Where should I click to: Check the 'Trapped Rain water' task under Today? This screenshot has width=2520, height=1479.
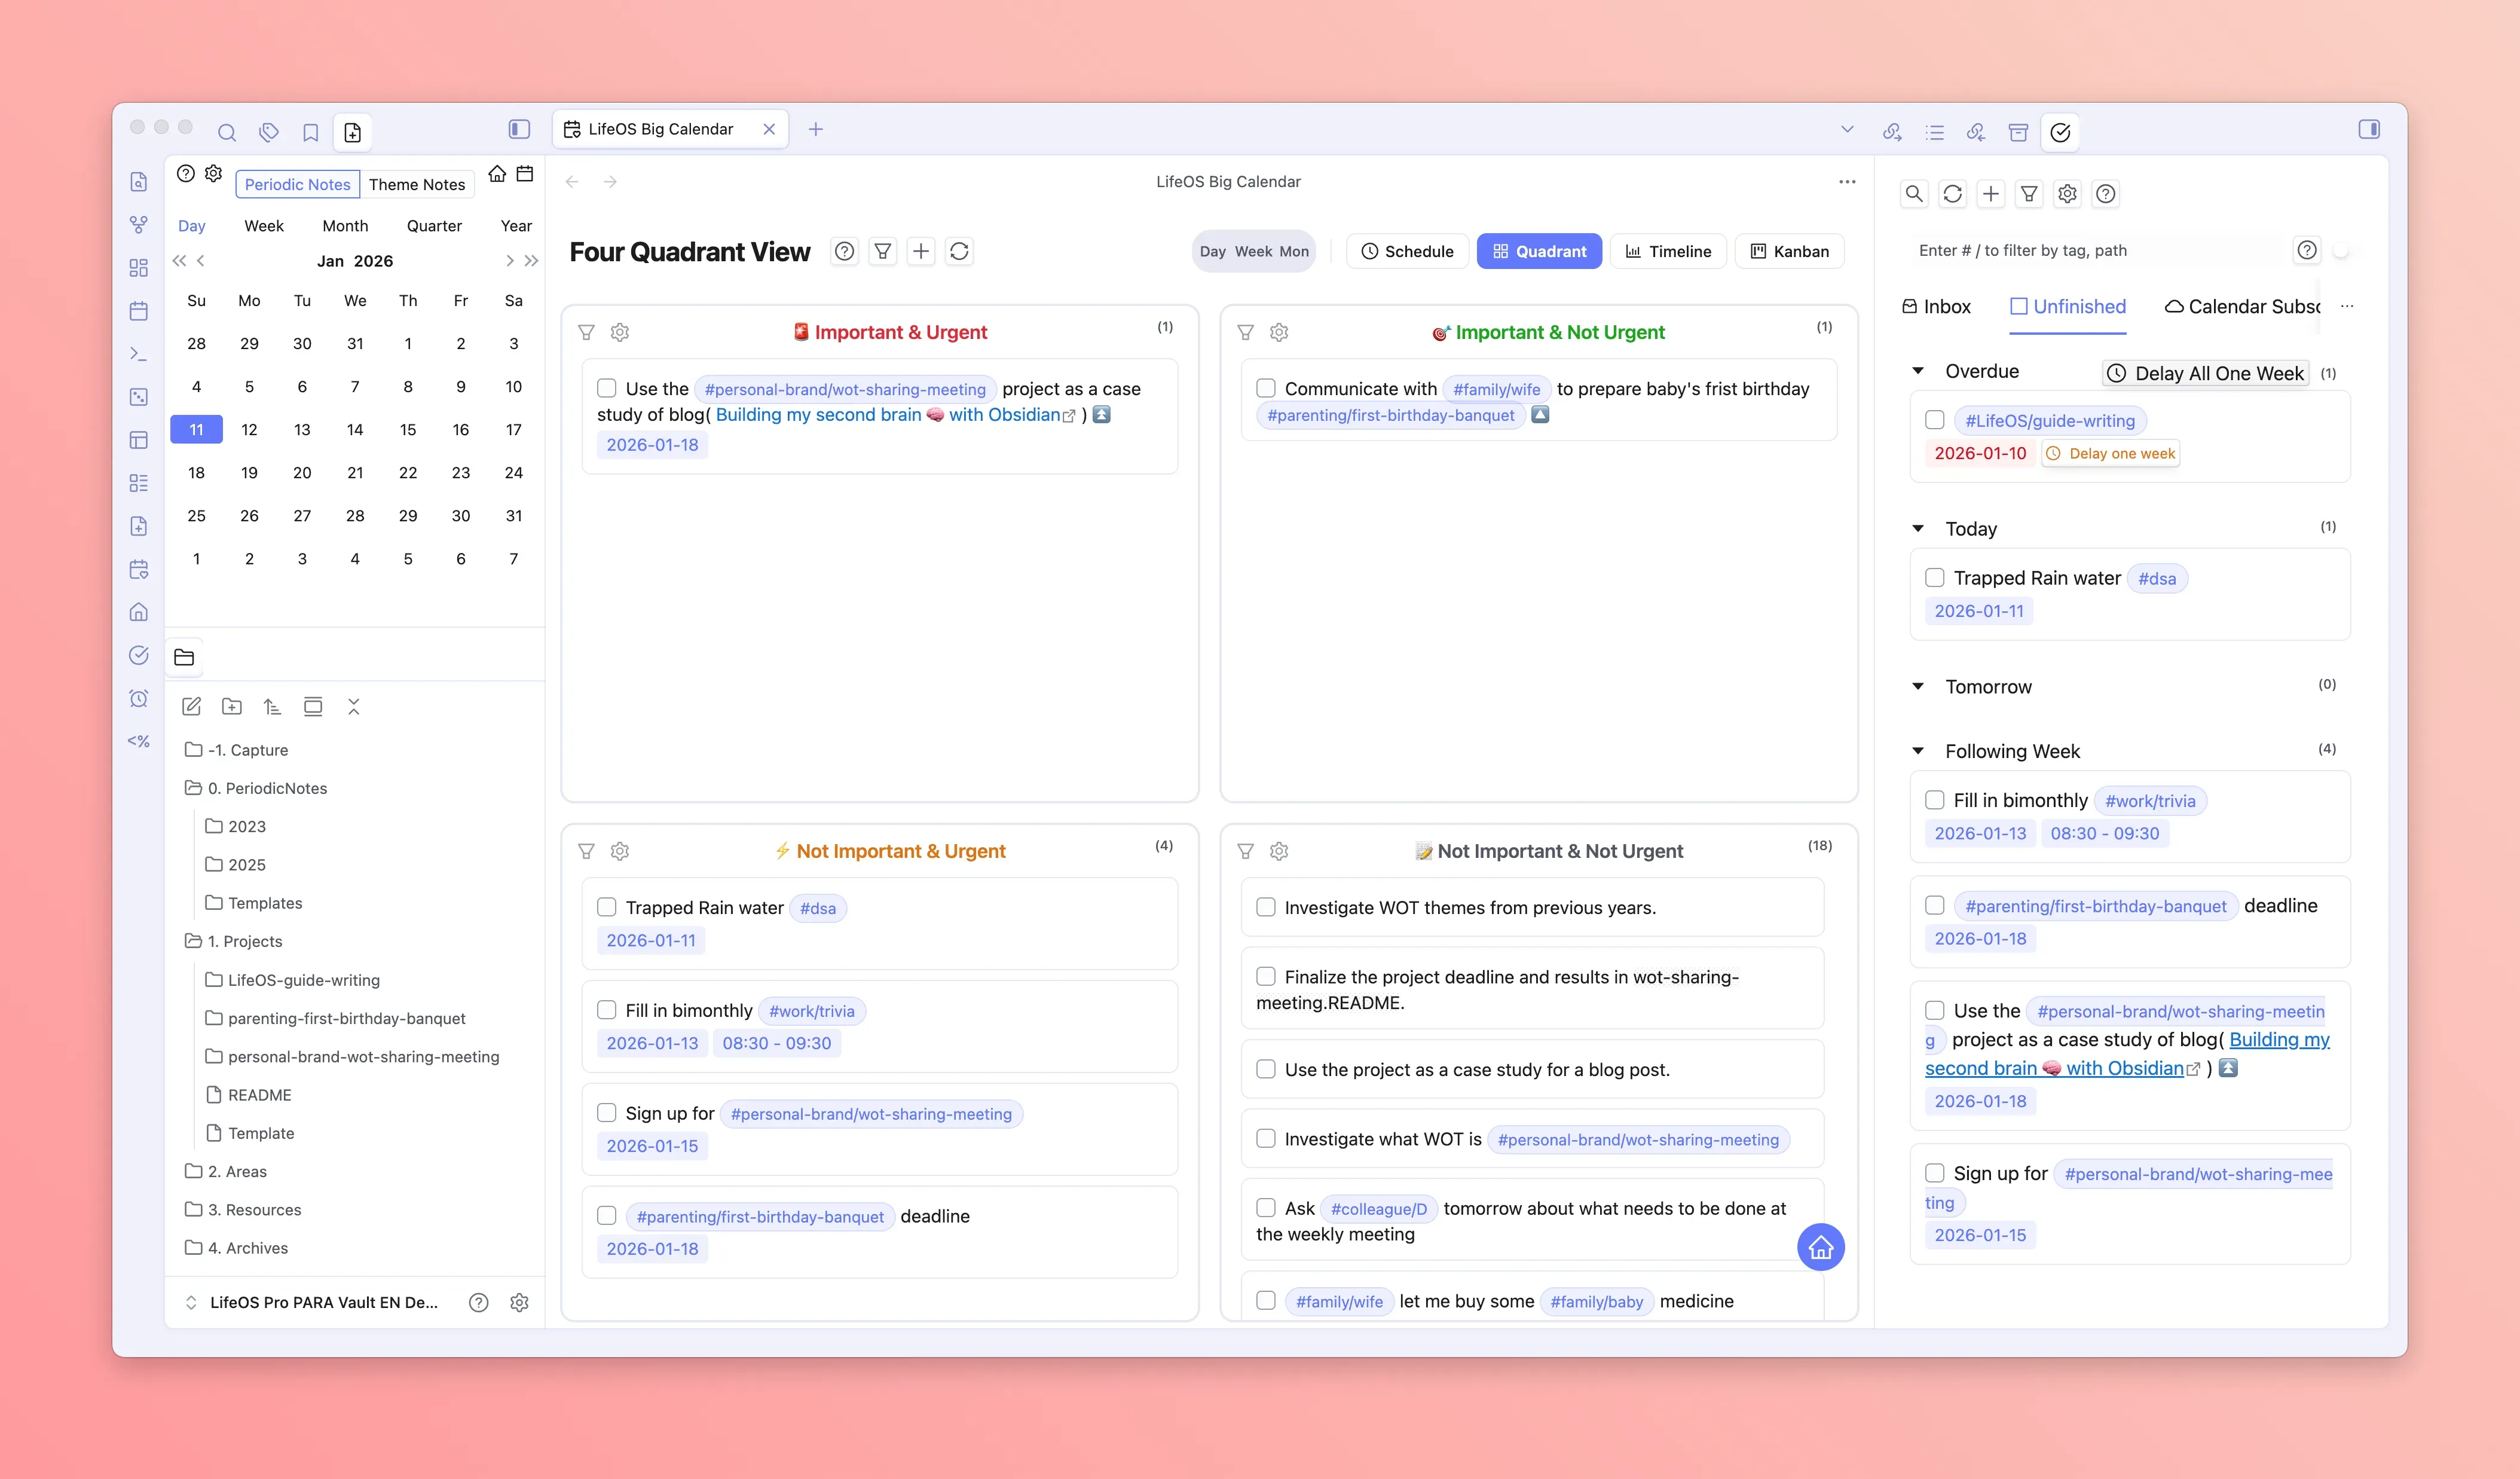click(1935, 578)
